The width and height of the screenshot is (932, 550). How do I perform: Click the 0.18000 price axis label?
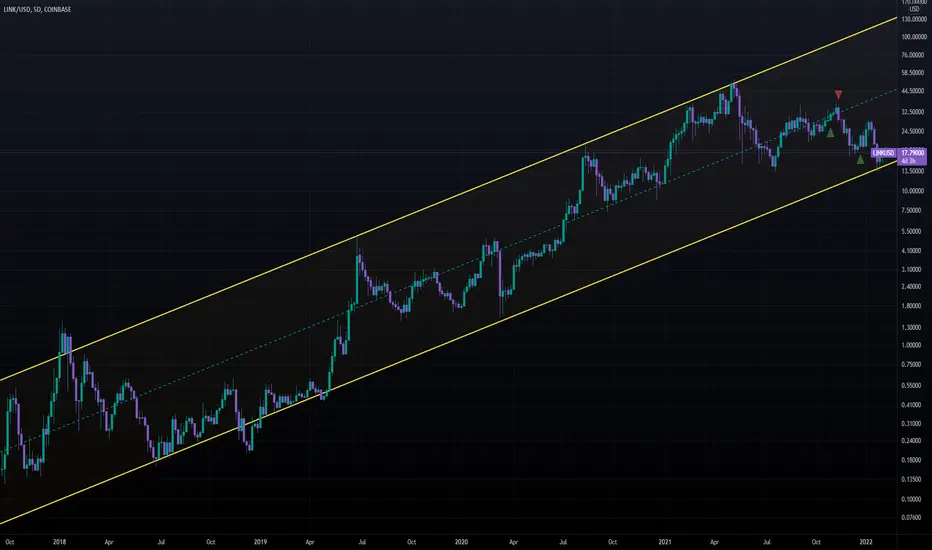click(x=912, y=460)
